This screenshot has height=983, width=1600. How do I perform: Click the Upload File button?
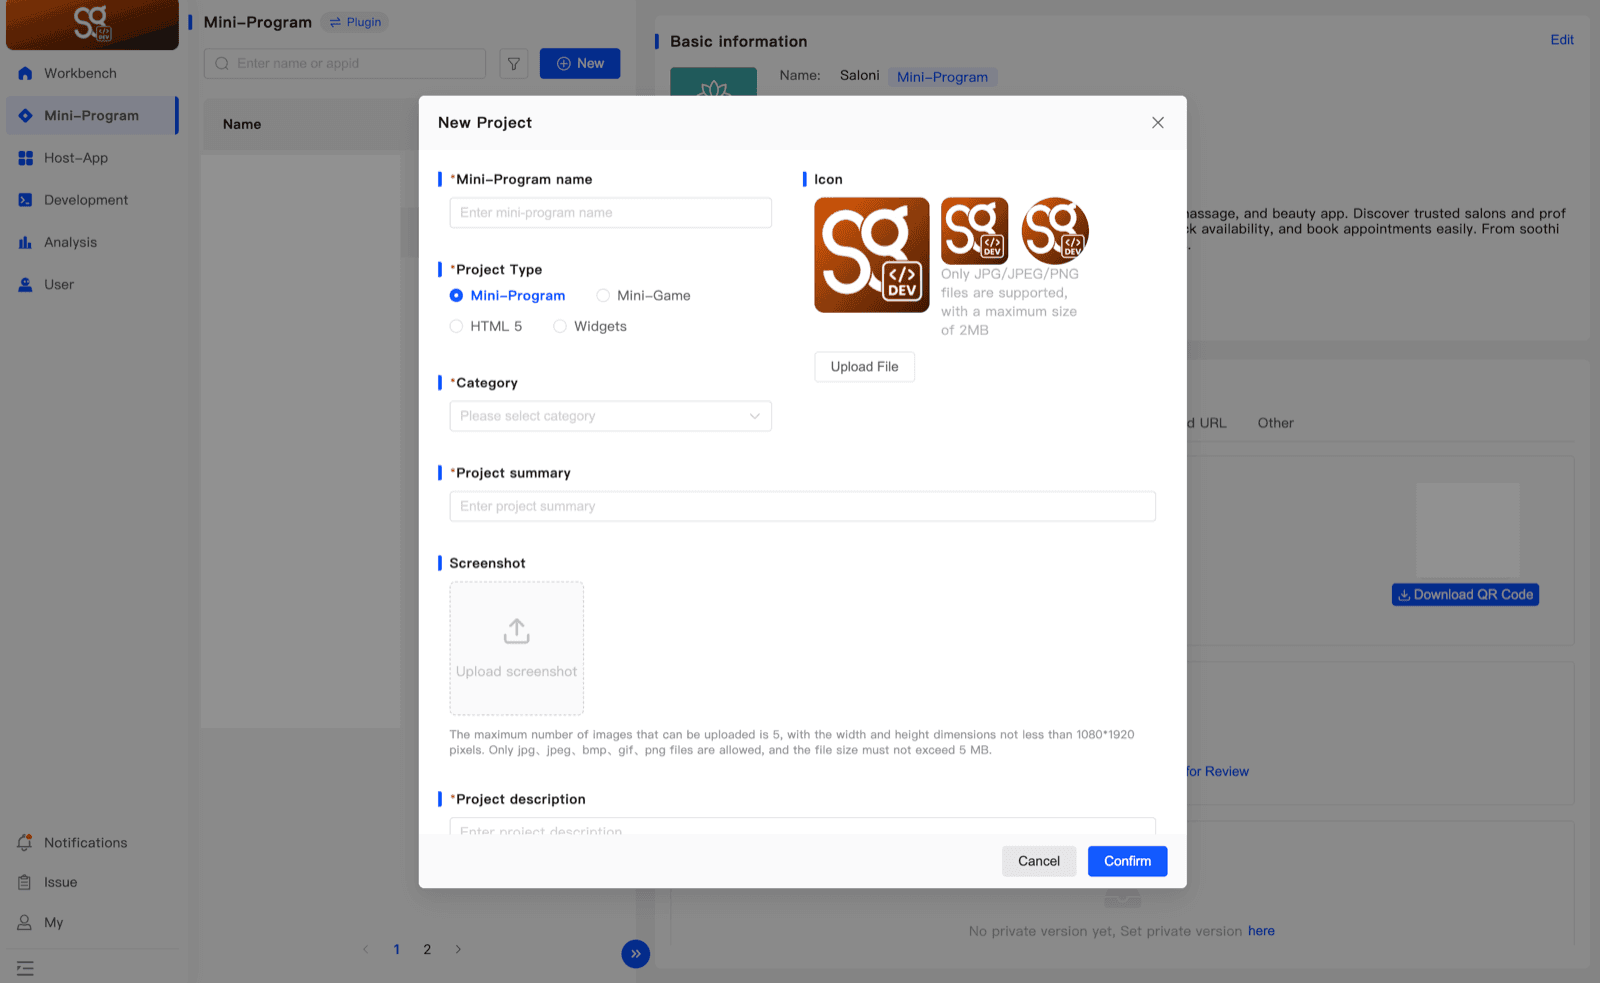(x=864, y=367)
